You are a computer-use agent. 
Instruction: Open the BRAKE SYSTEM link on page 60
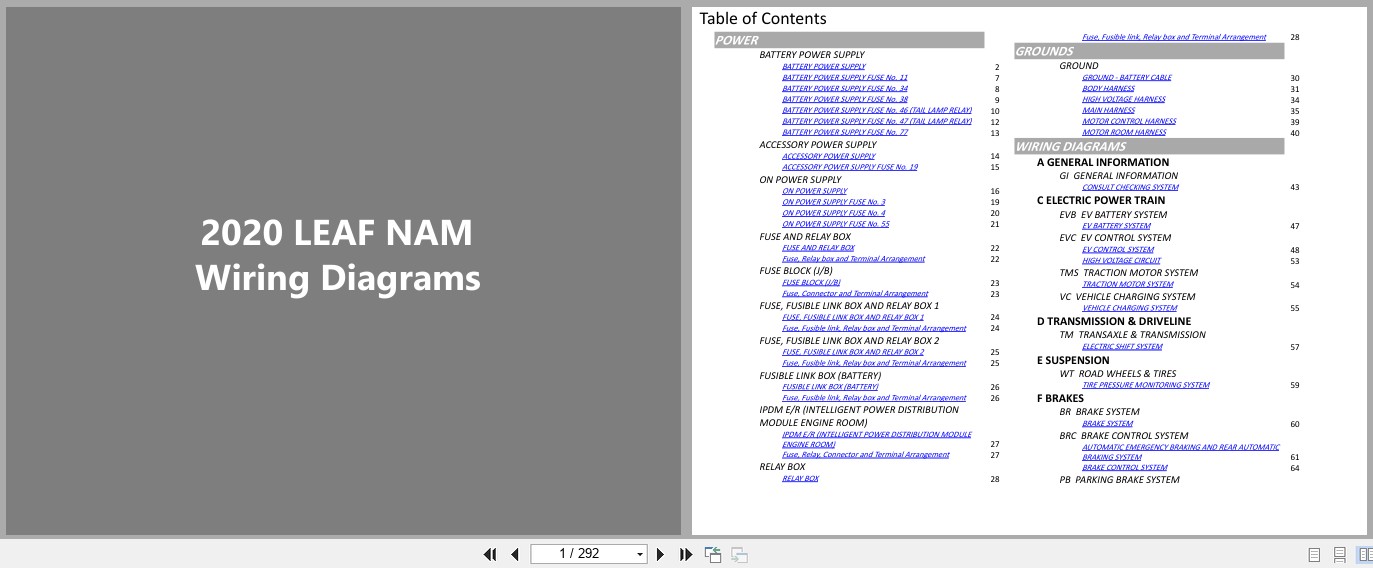pyautogui.click(x=1107, y=424)
